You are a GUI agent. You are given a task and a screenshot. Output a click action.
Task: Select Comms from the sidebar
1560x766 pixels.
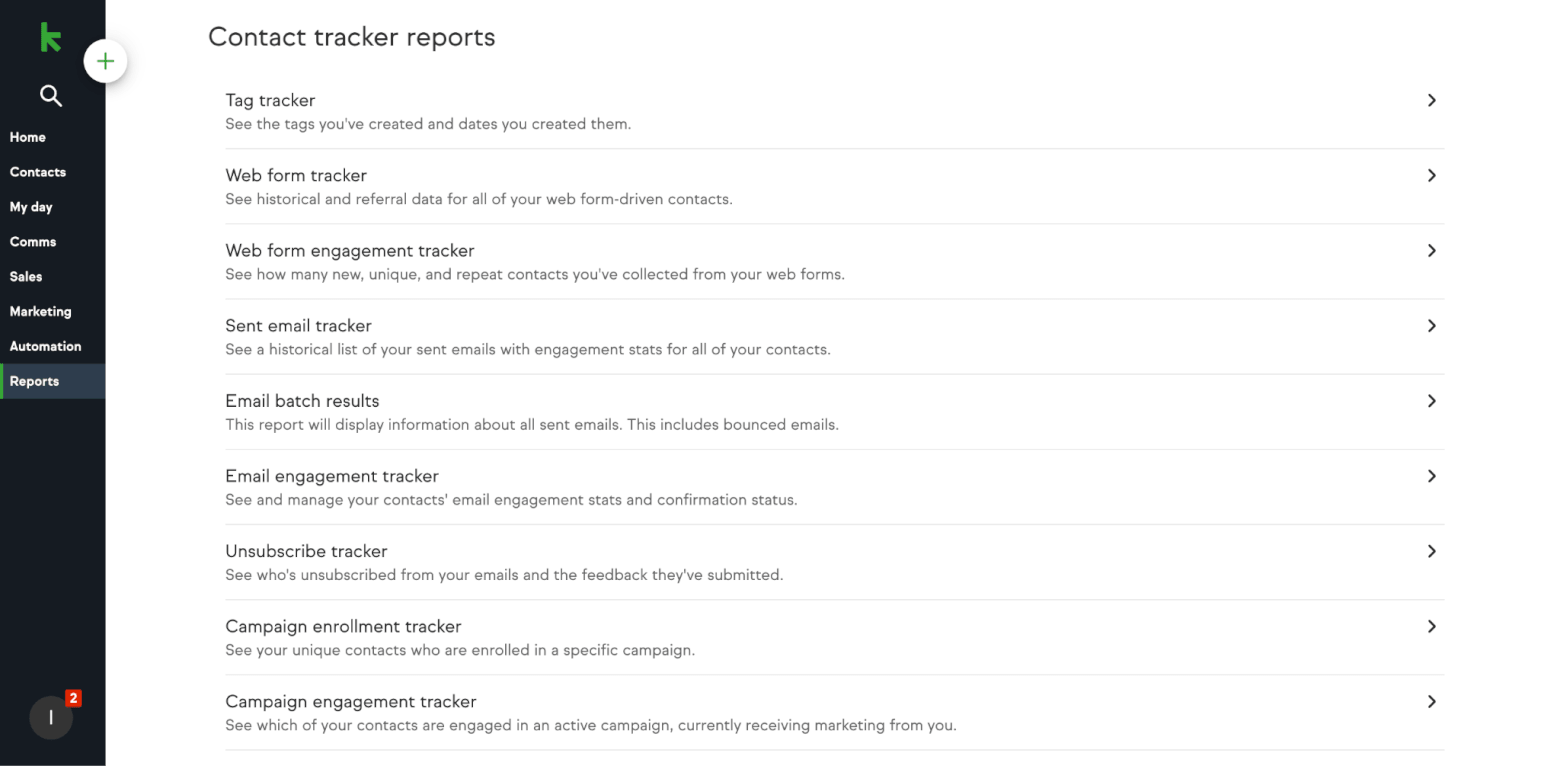[x=33, y=241]
